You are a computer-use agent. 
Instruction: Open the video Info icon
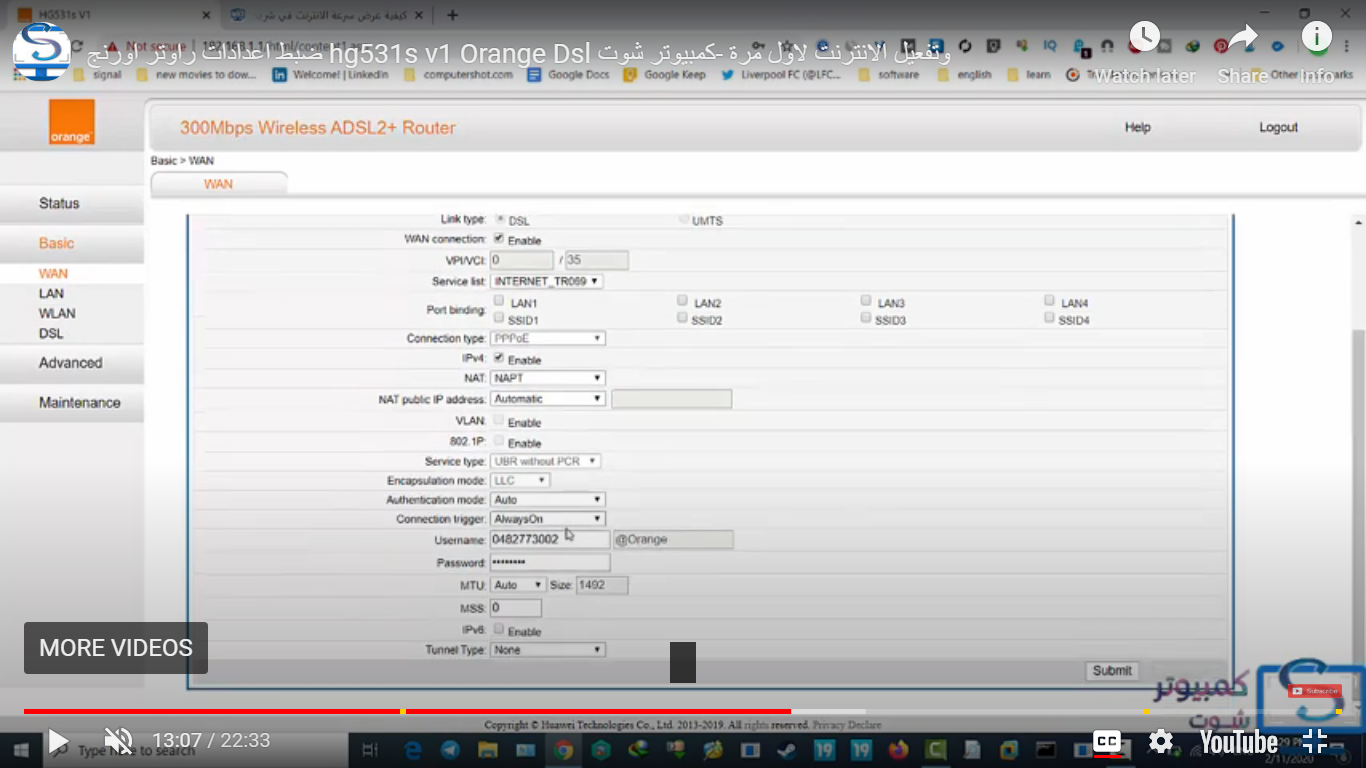(x=1316, y=38)
